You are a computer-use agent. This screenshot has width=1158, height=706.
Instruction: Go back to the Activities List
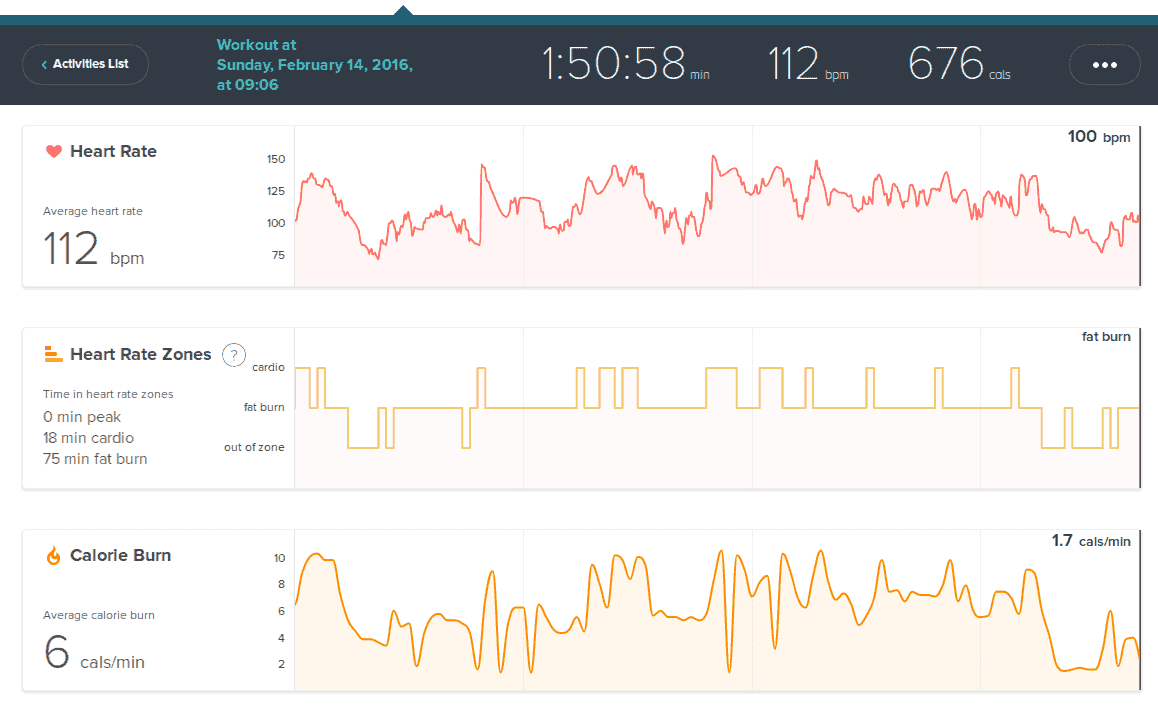point(86,64)
